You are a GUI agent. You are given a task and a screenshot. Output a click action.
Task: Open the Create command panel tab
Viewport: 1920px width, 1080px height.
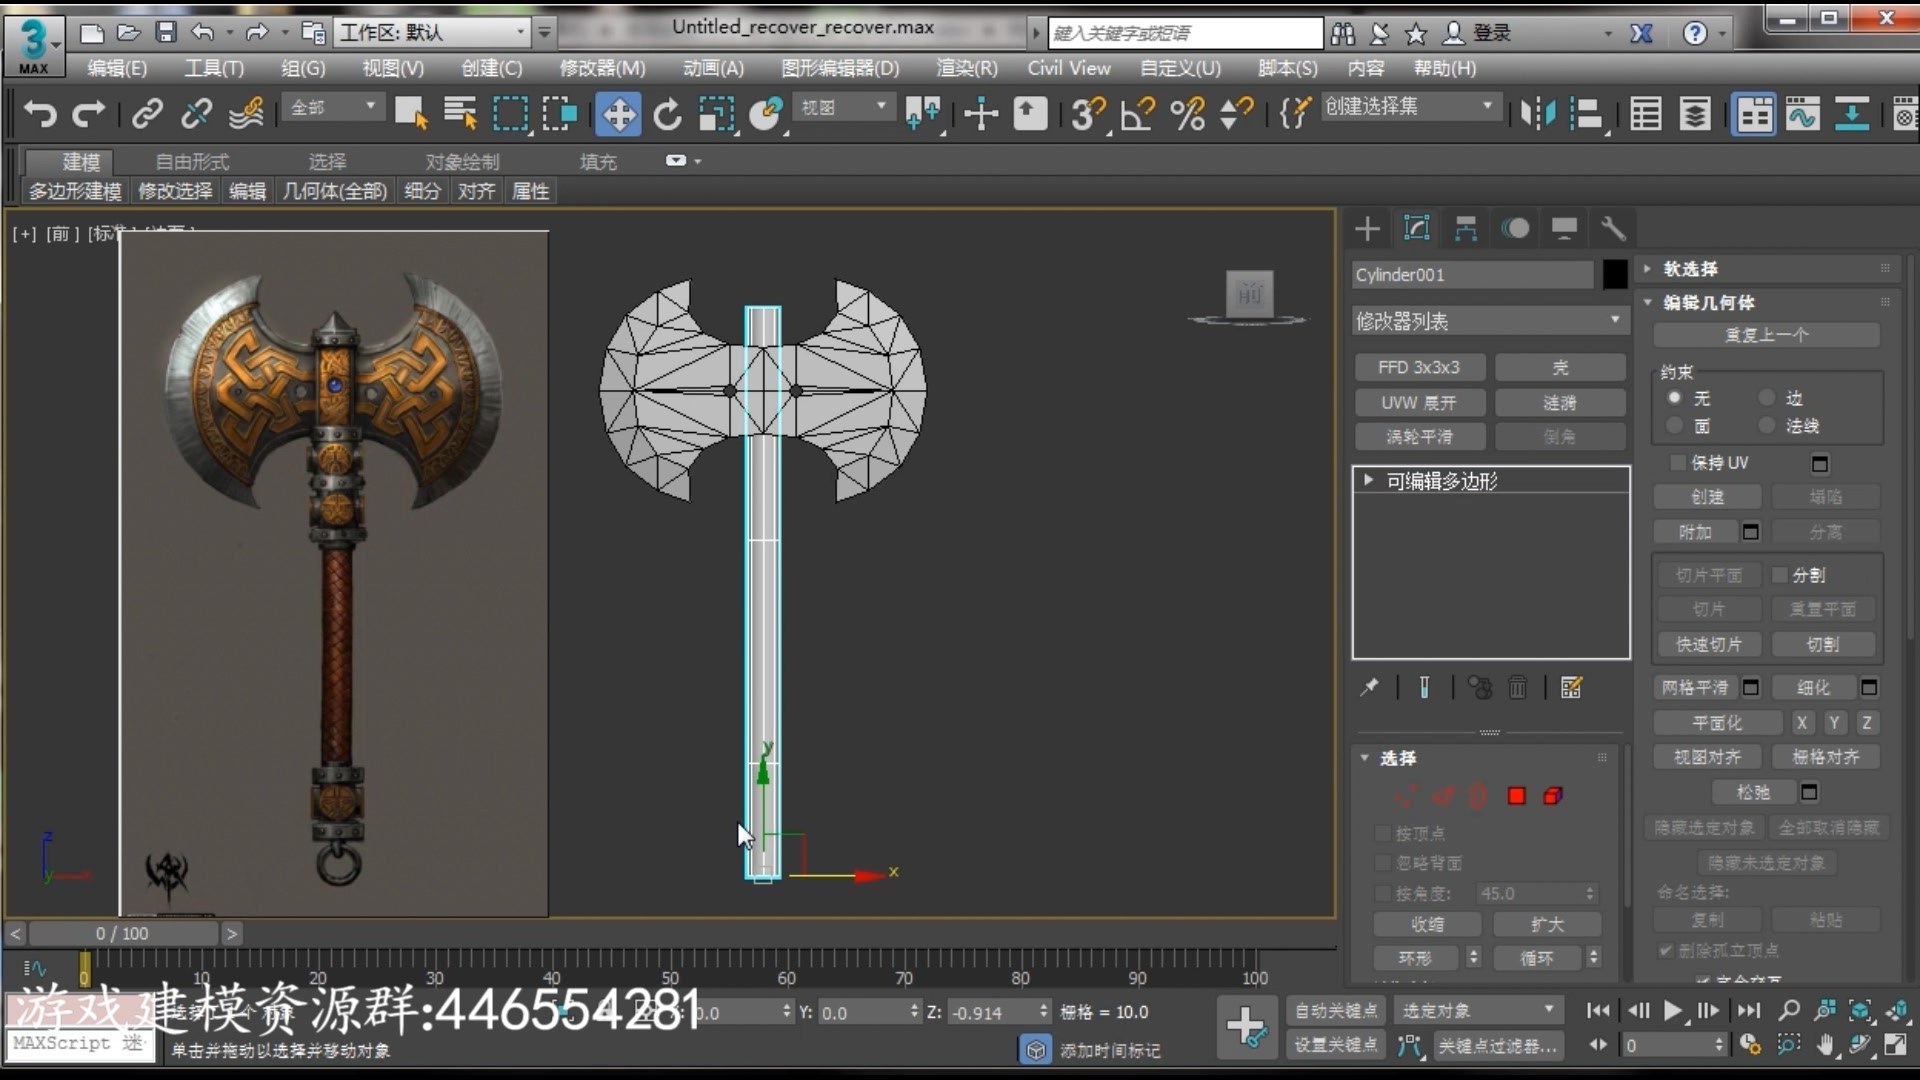[1367, 228]
